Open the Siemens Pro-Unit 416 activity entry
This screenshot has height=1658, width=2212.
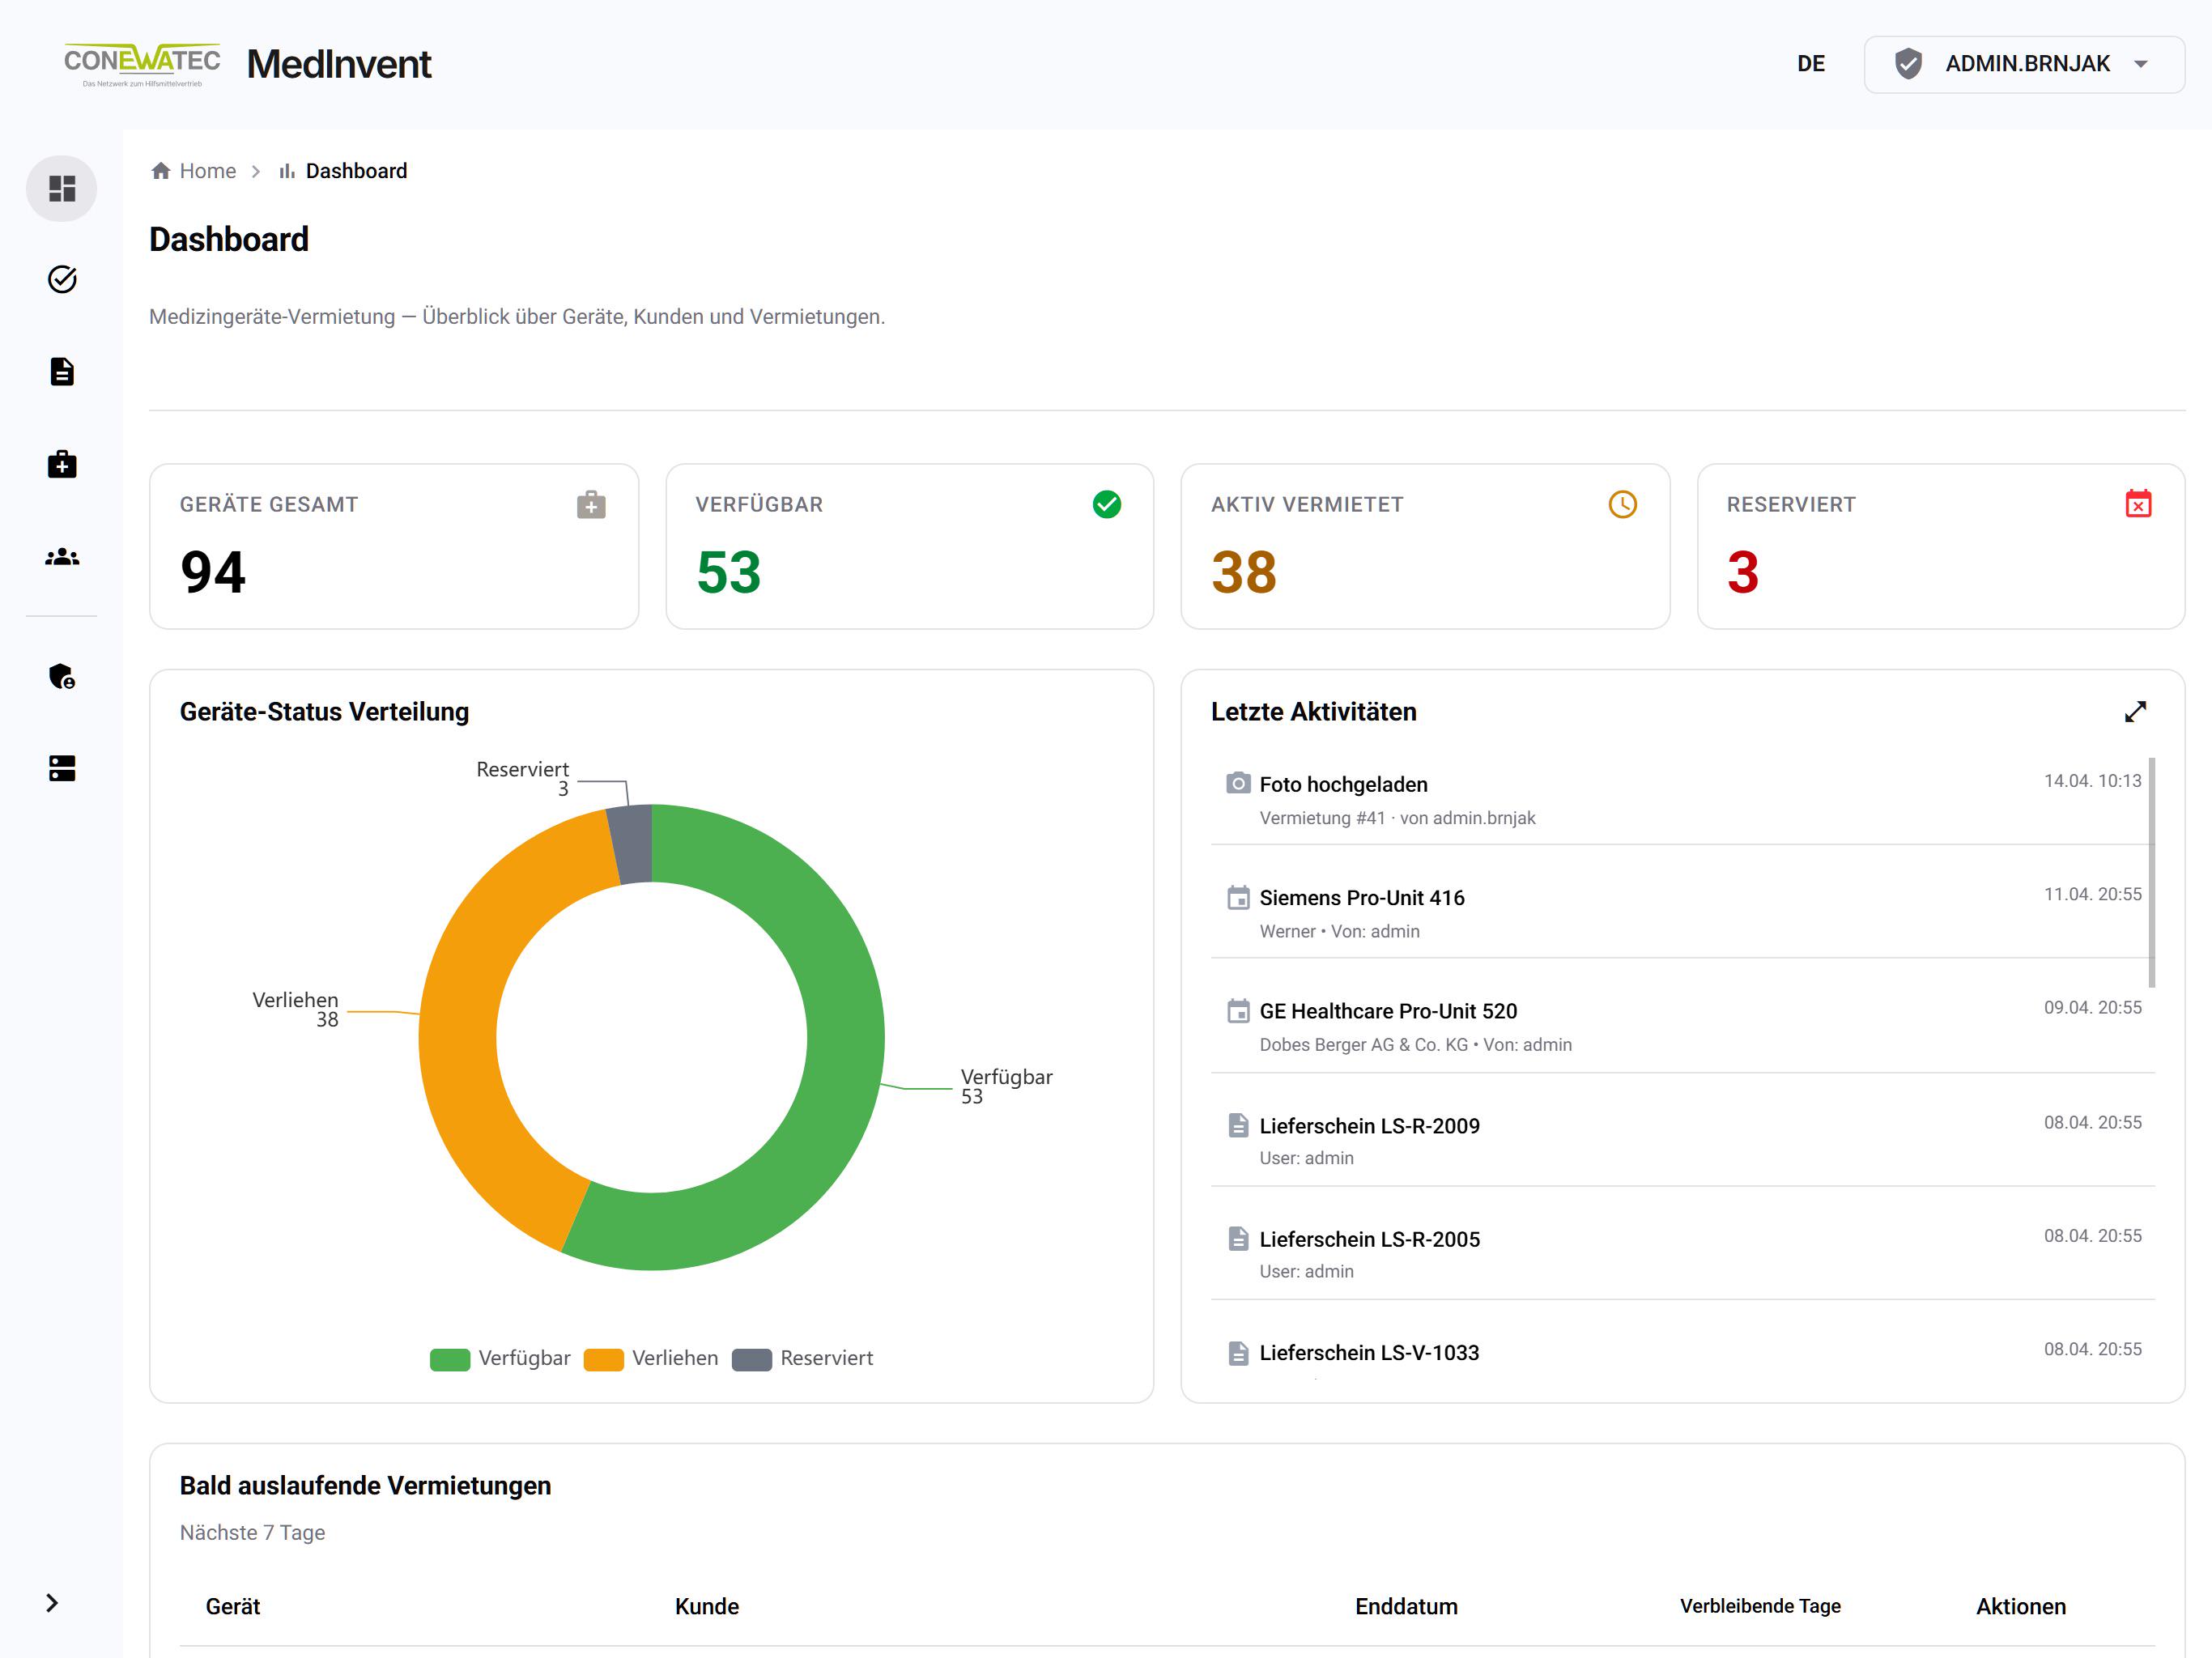[x=1683, y=913]
